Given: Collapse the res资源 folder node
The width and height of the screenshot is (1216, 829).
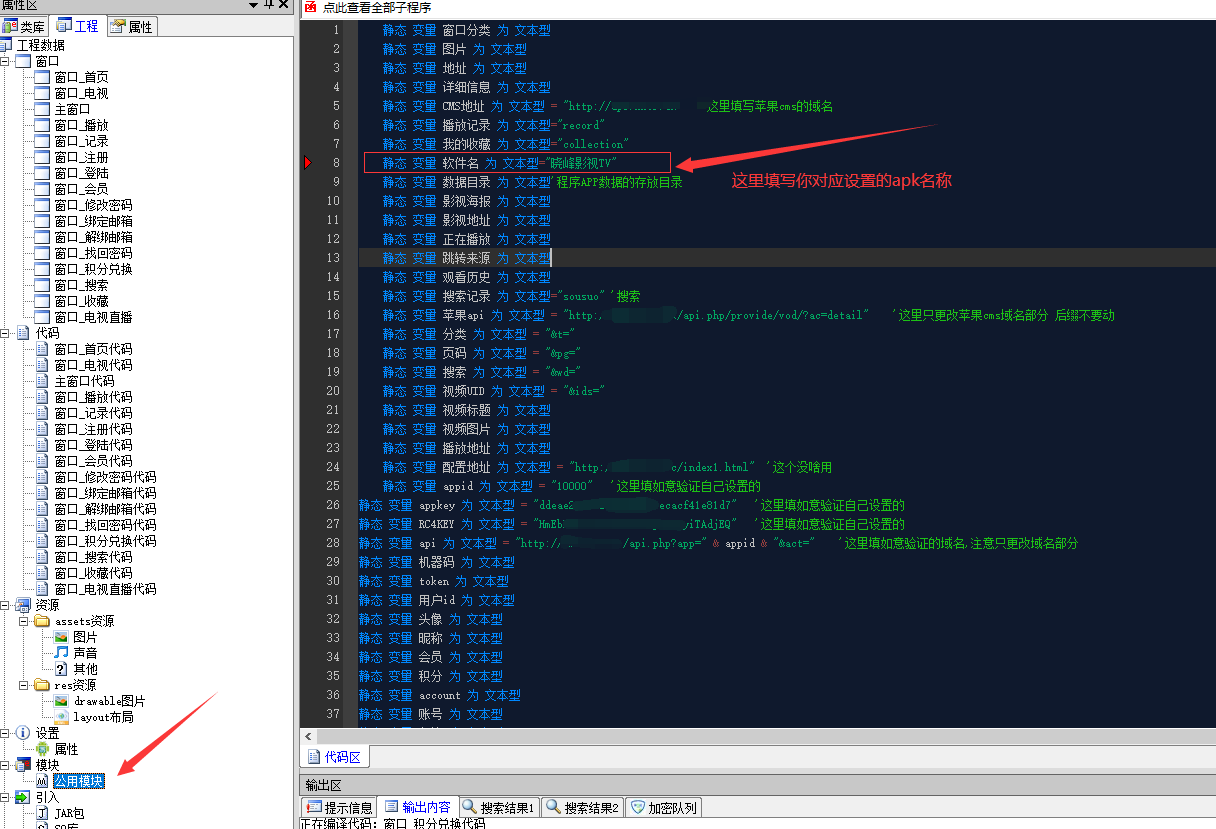Looking at the screenshot, I should click(x=24, y=685).
